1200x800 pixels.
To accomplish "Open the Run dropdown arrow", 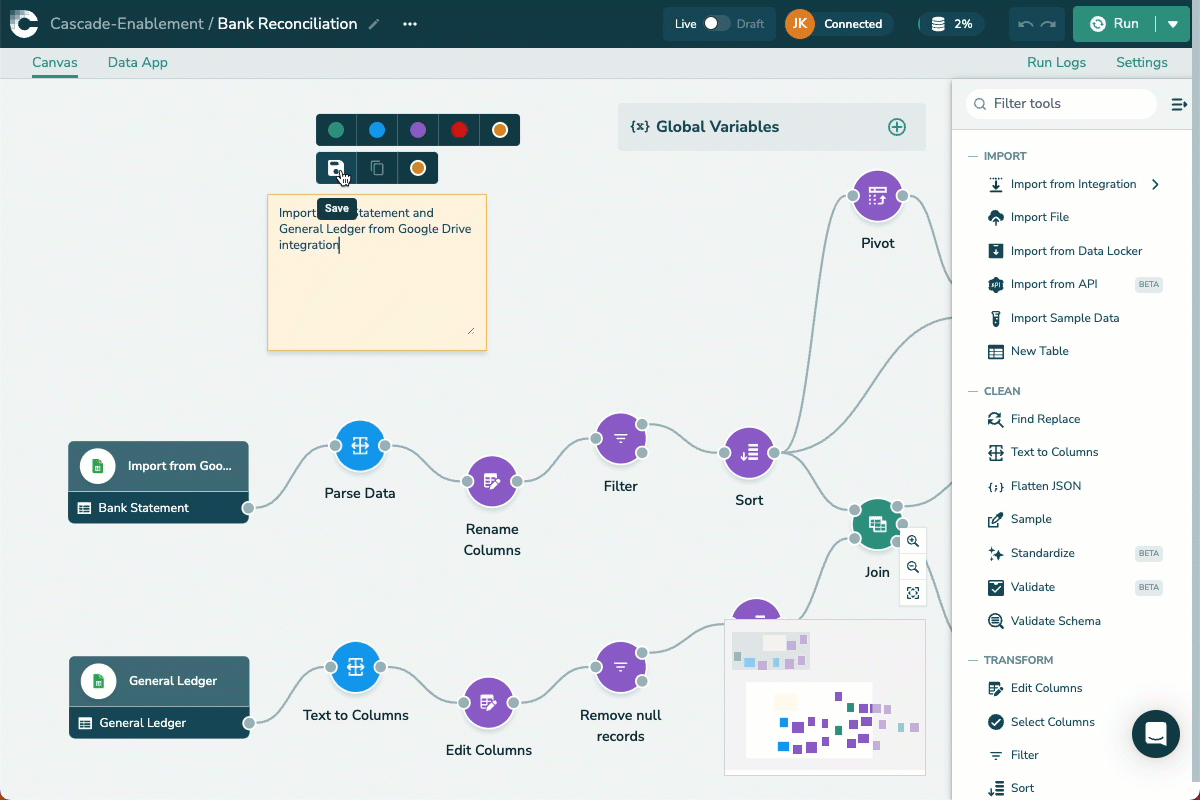I will point(1173,24).
